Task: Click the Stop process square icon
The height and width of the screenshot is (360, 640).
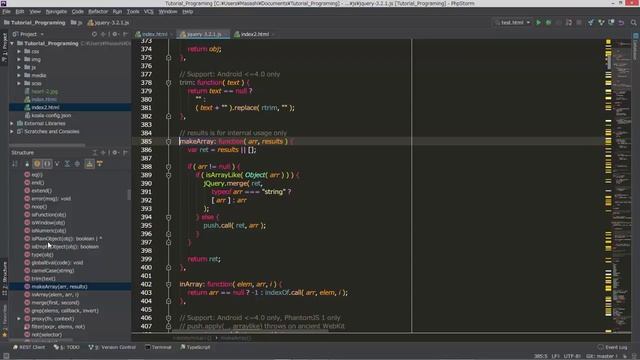Action: (x=579, y=22)
